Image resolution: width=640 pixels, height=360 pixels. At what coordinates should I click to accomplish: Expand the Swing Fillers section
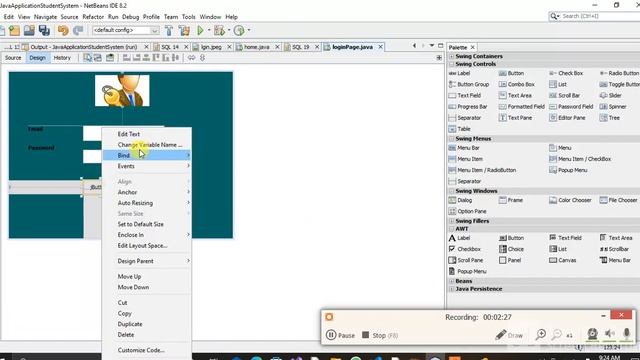452,221
